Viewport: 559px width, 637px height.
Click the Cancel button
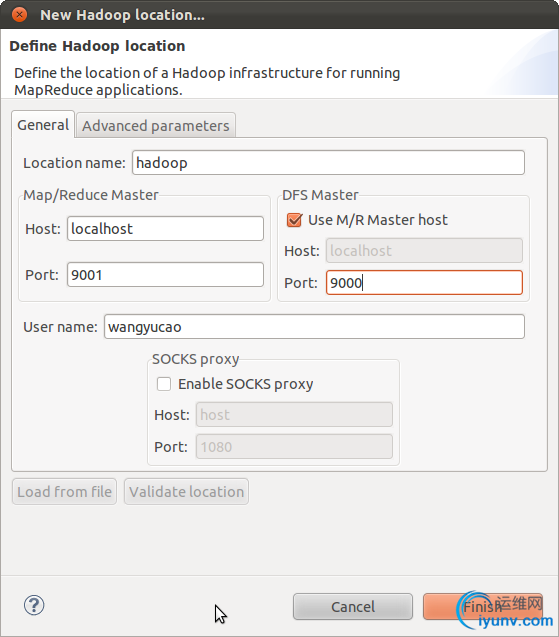tap(353, 607)
